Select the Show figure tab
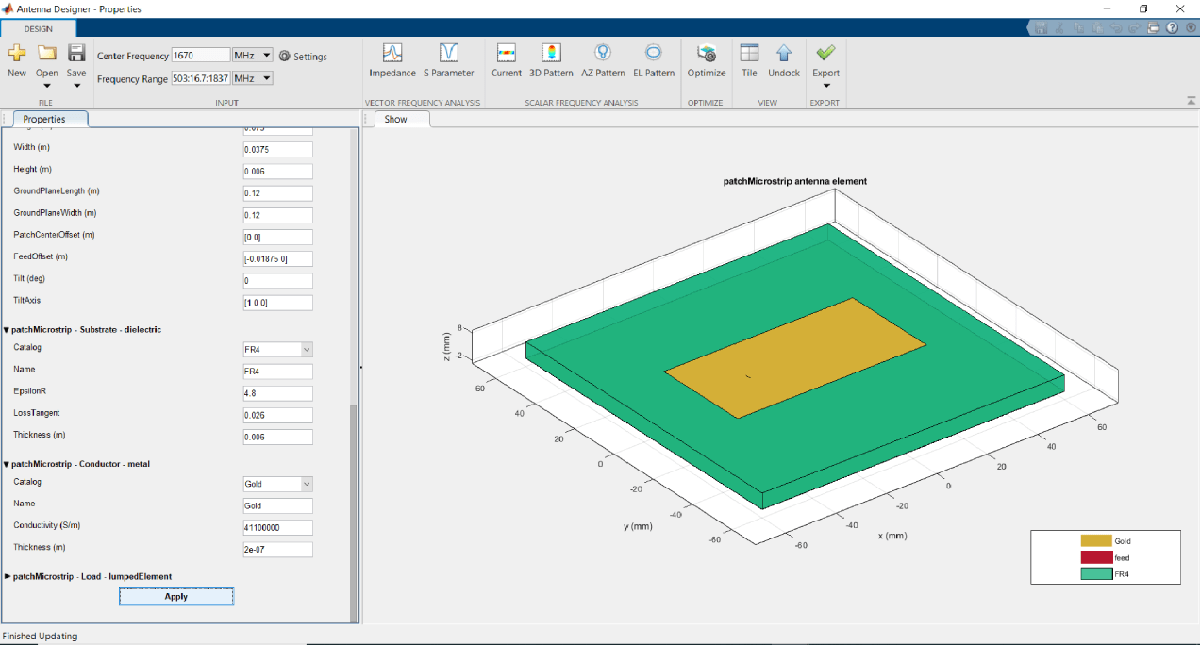The image size is (1200, 645). tap(396, 119)
